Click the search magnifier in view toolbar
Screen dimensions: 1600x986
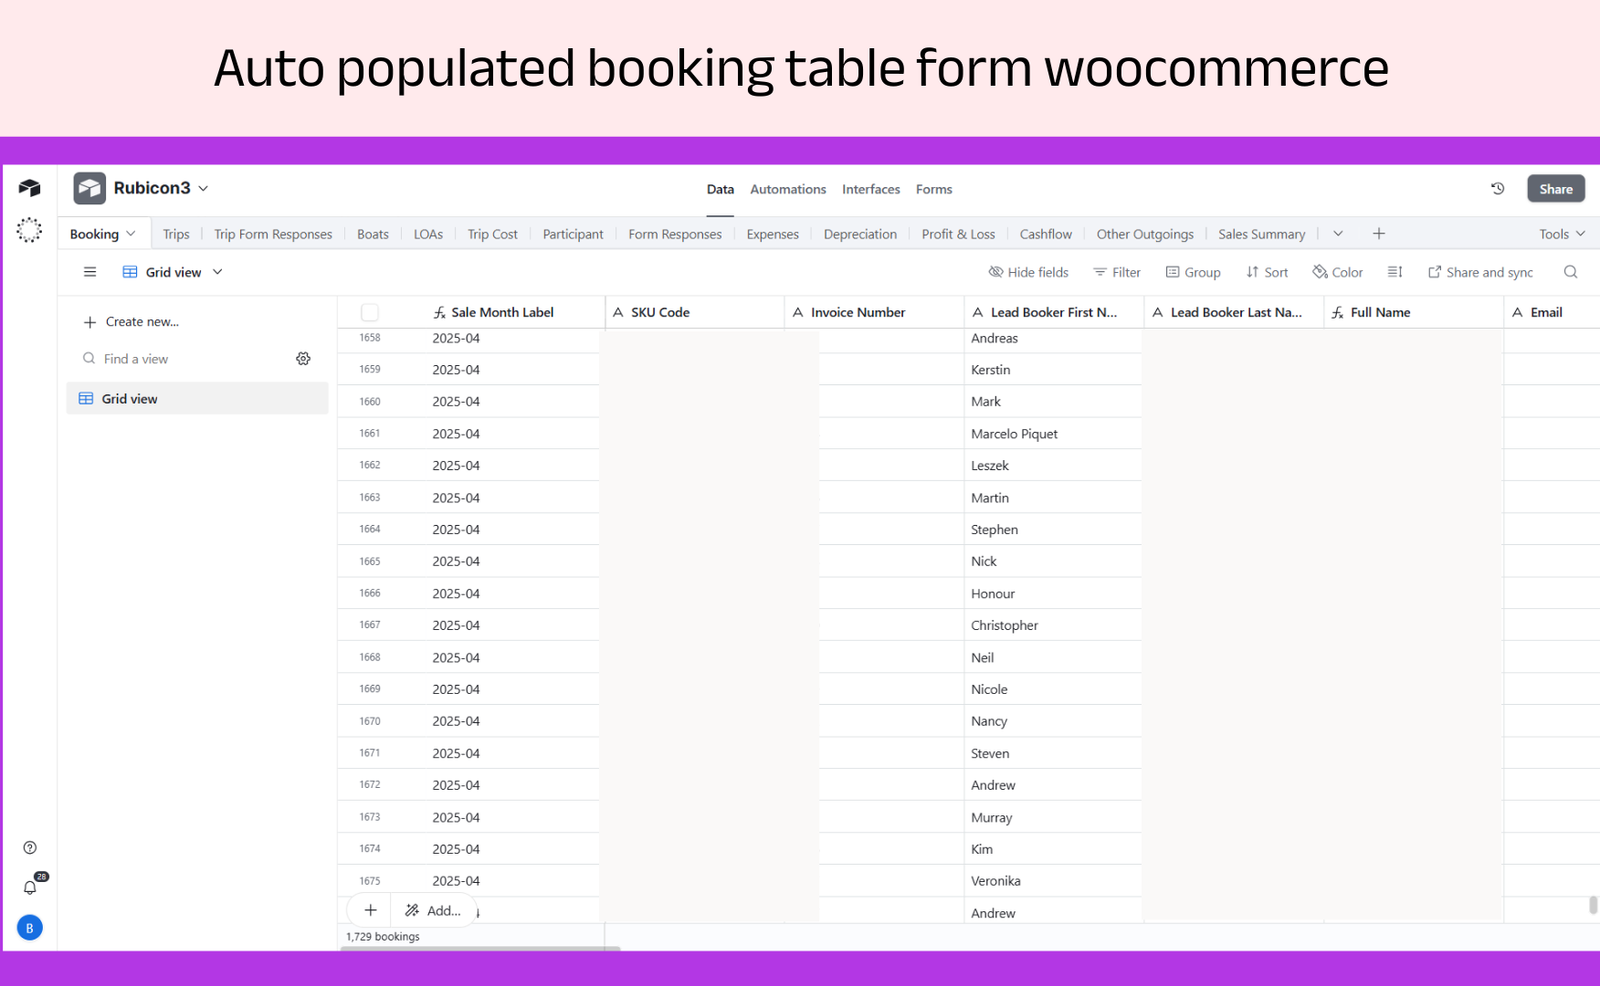tap(1570, 272)
